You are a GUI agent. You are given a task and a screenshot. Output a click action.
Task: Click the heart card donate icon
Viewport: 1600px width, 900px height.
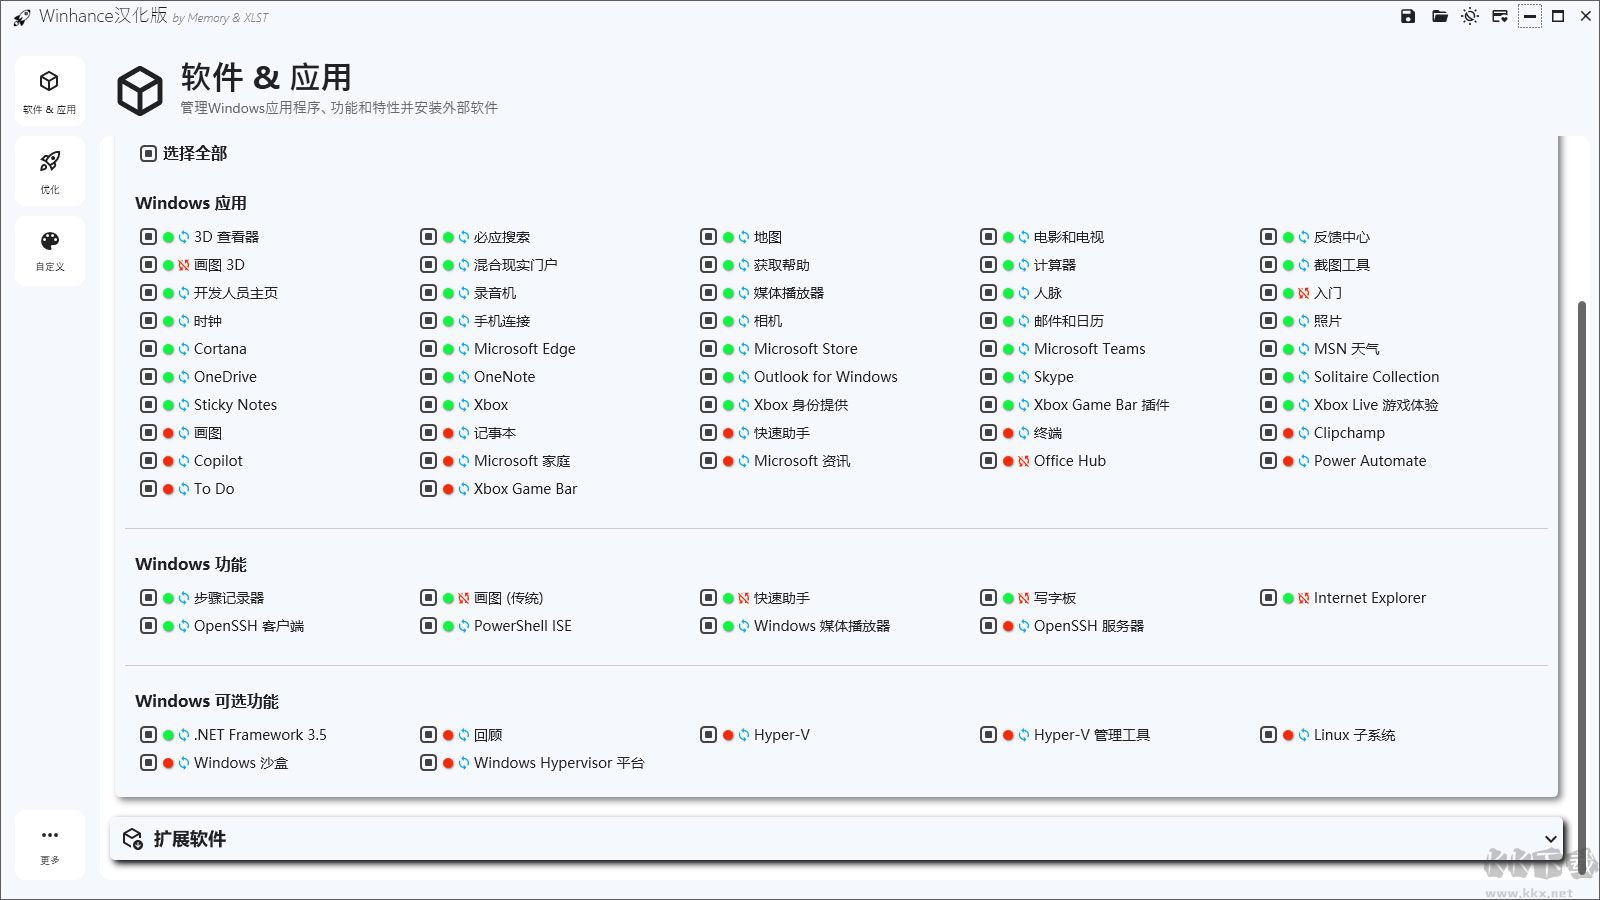1500,16
